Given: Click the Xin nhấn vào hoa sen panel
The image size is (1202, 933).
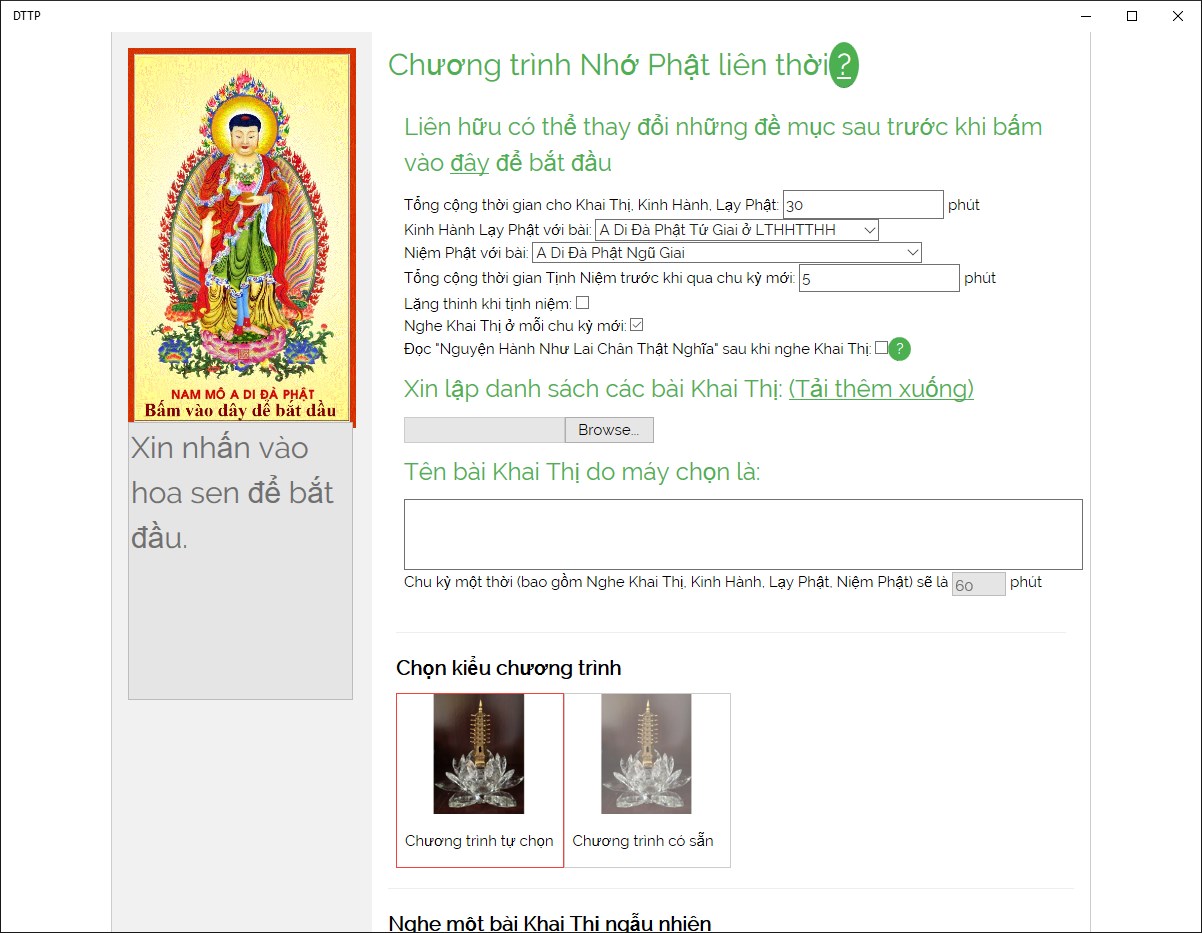Looking at the screenshot, I should click(240, 561).
